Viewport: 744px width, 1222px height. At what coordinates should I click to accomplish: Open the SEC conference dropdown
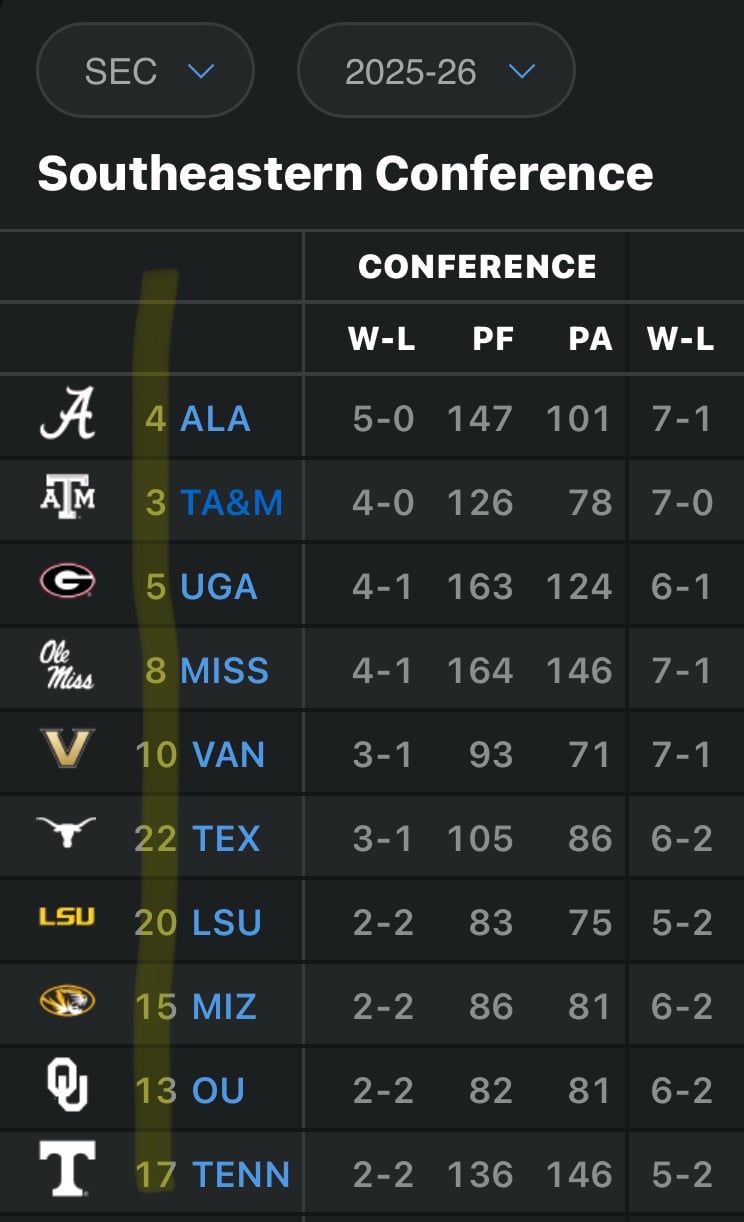(145, 71)
